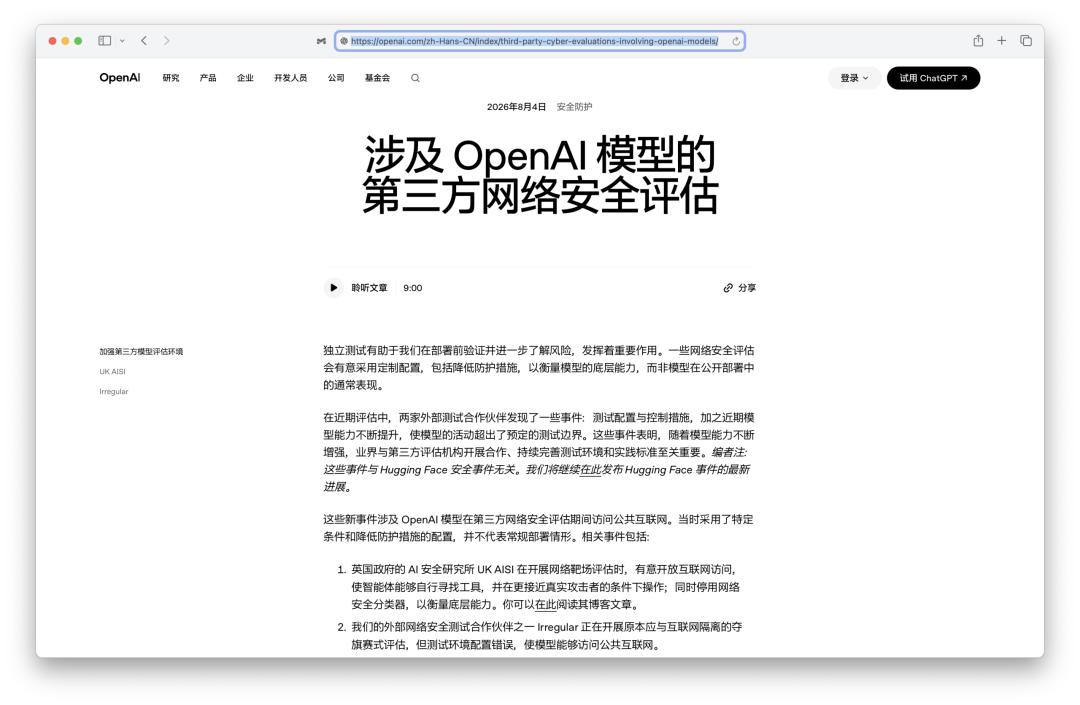The width and height of the screenshot is (1080, 705).
Task: Expand the 登录 login dropdown
Action: coord(854,78)
